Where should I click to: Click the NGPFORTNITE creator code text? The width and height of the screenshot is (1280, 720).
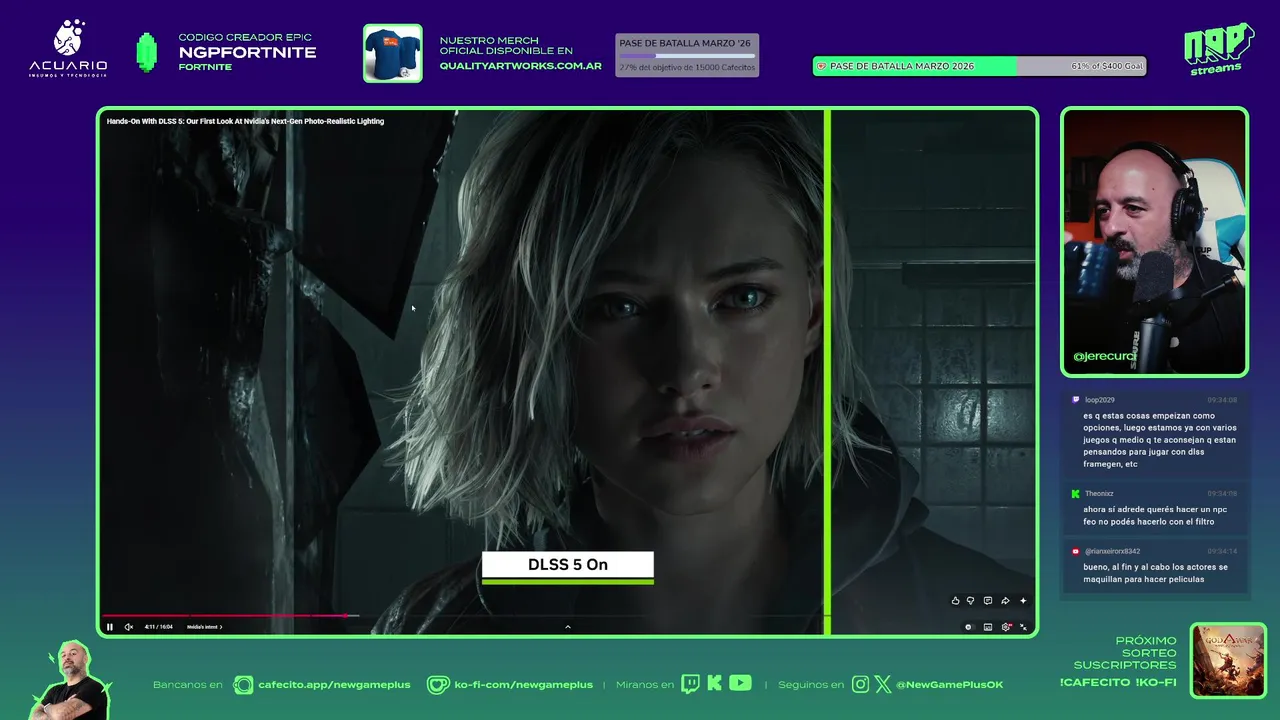pyautogui.click(x=247, y=52)
